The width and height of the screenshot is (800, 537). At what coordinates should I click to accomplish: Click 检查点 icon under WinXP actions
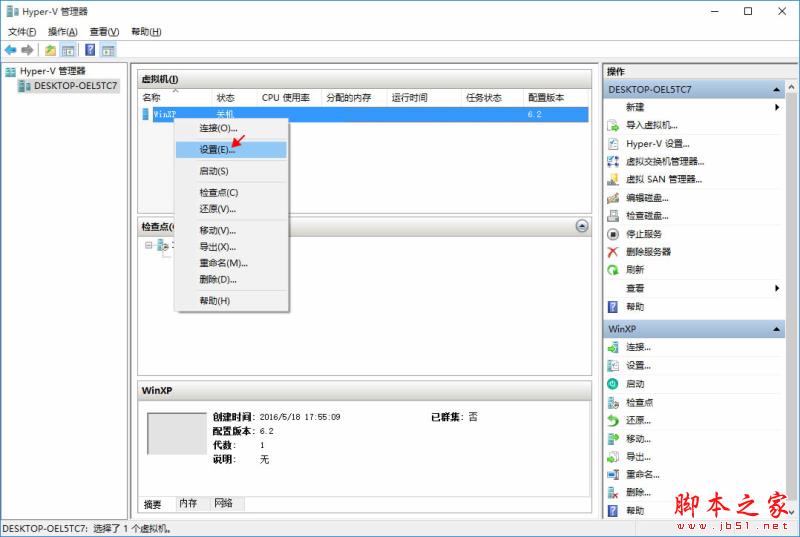tap(613, 403)
